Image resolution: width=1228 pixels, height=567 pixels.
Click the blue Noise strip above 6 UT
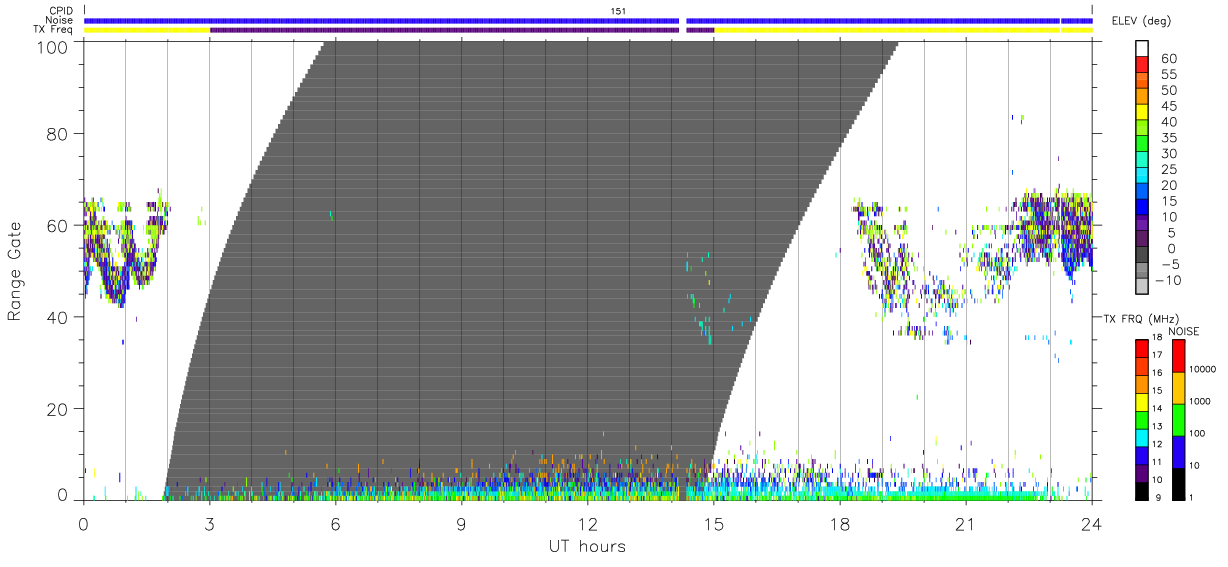tap(382, 20)
